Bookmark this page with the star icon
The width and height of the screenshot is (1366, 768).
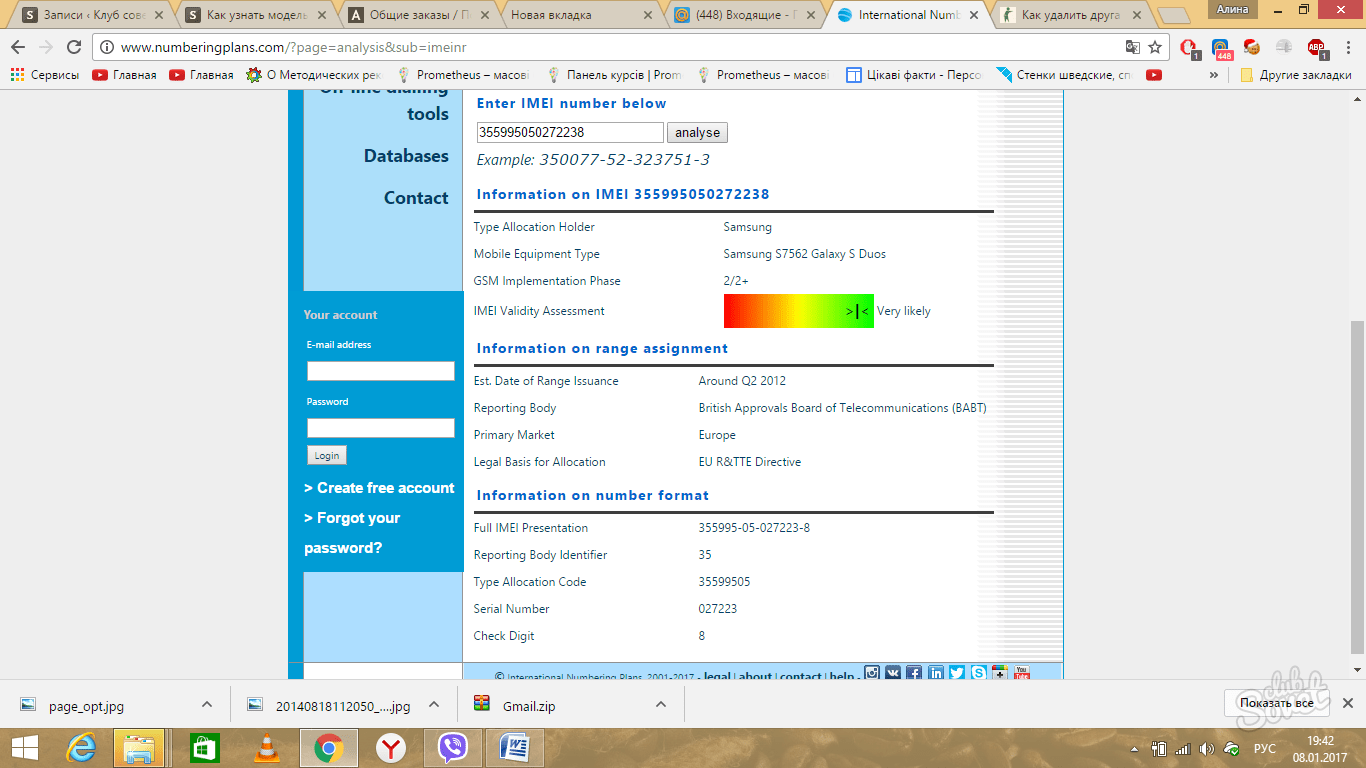pos(1155,47)
